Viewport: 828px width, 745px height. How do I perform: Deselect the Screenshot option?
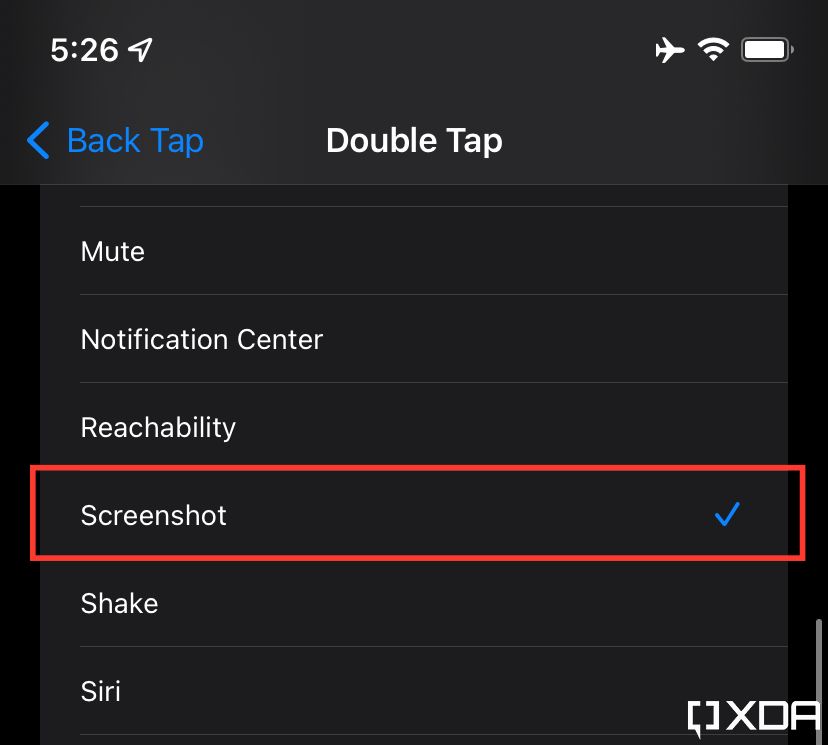tap(153, 515)
